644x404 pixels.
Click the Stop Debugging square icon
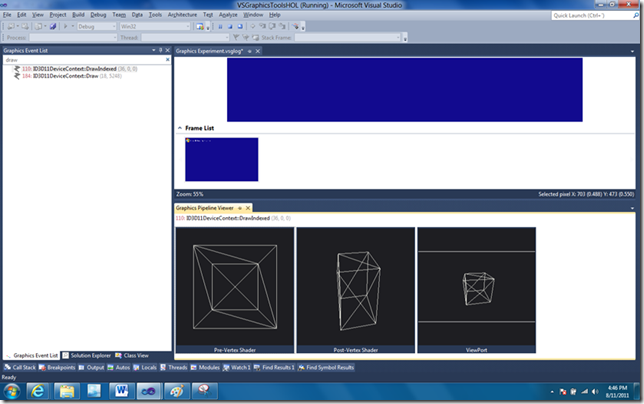230,26
